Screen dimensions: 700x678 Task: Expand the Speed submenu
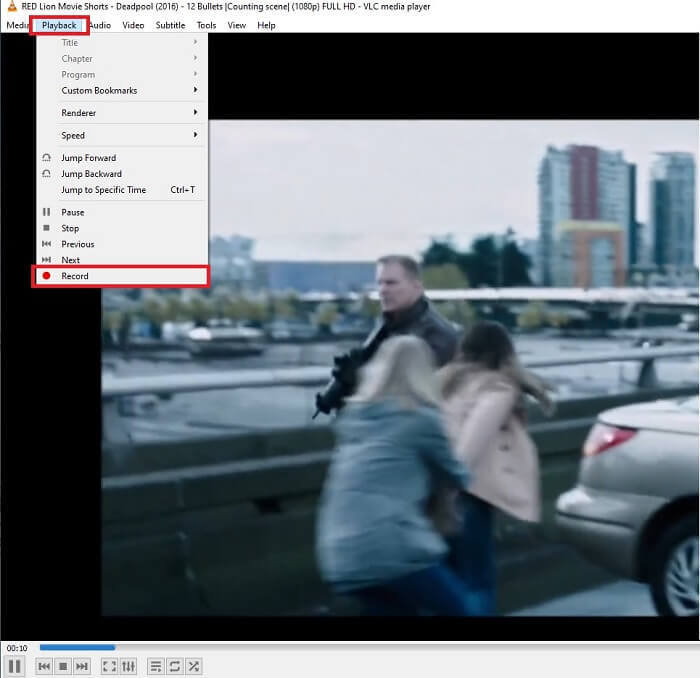pos(122,135)
